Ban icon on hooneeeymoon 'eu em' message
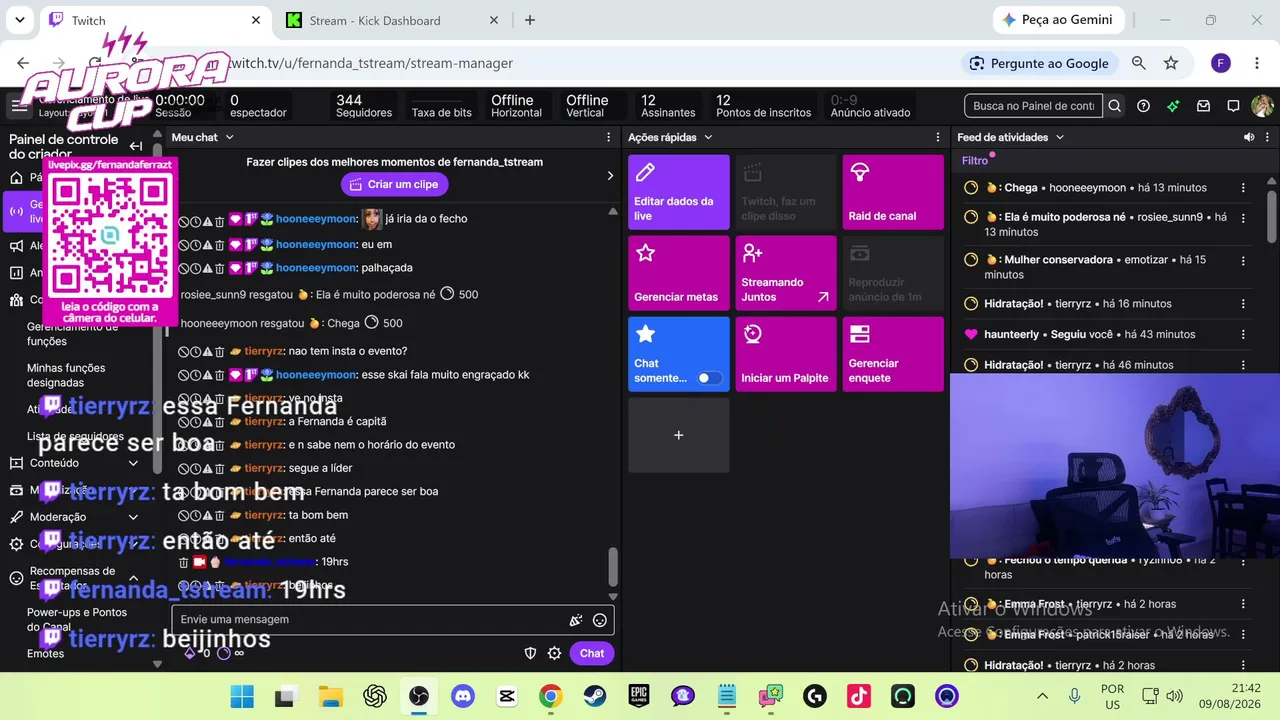Viewport: 1280px width, 720px height. [184, 245]
